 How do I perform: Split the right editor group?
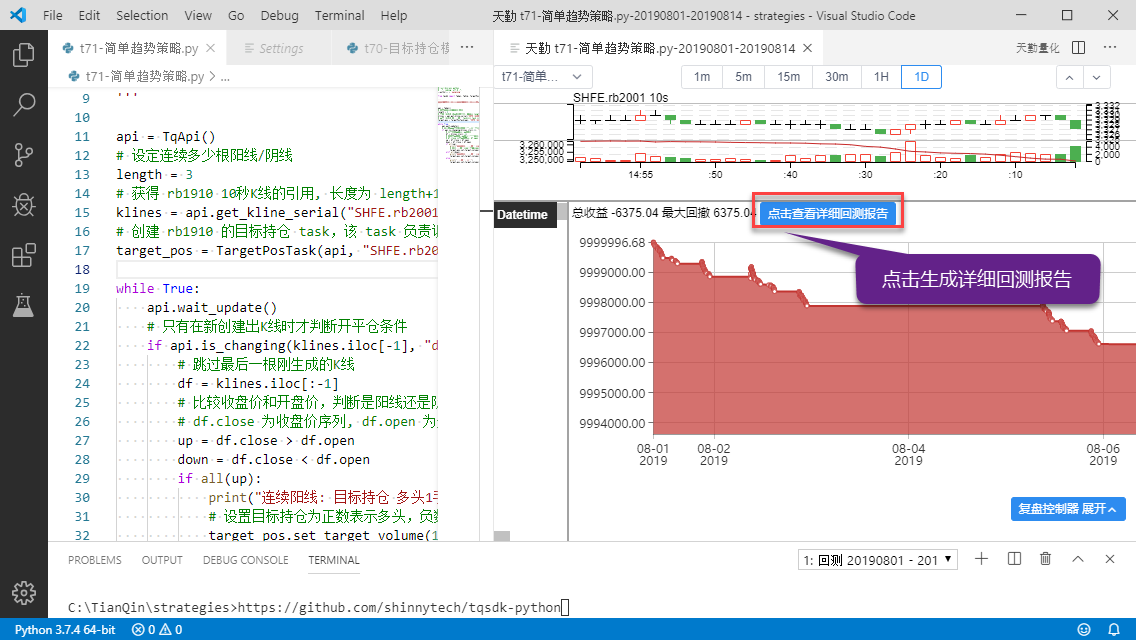[x=1079, y=47]
